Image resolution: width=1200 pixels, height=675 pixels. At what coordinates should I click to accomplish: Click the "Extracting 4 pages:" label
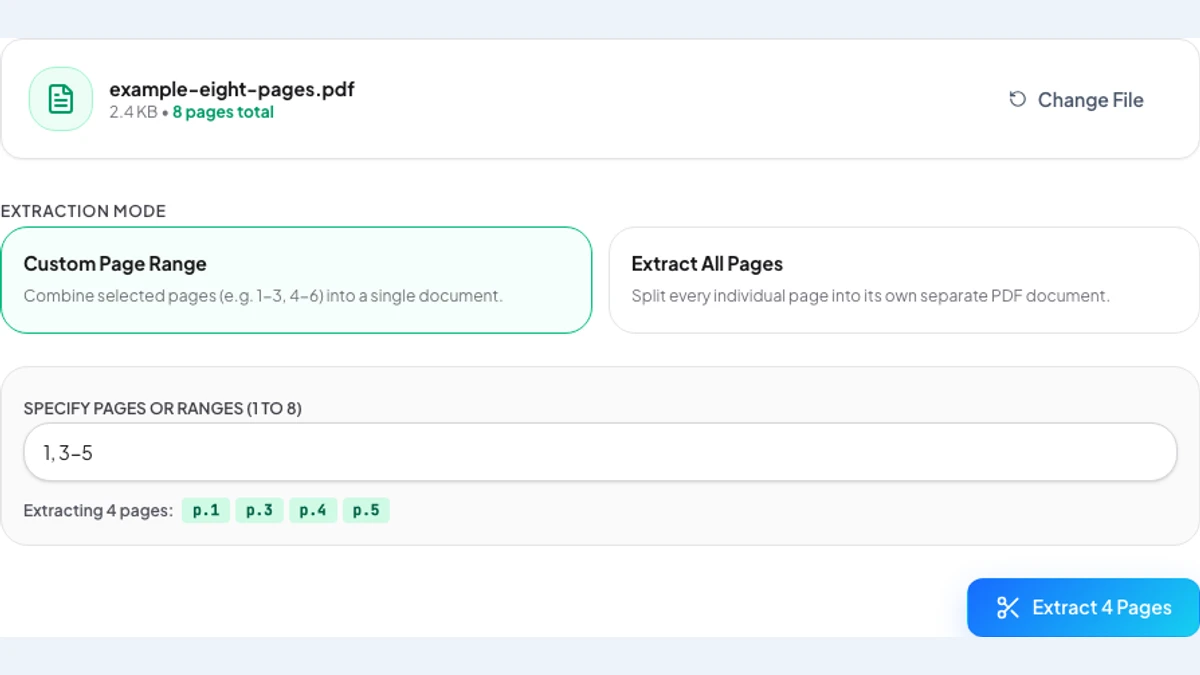tap(98, 510)
